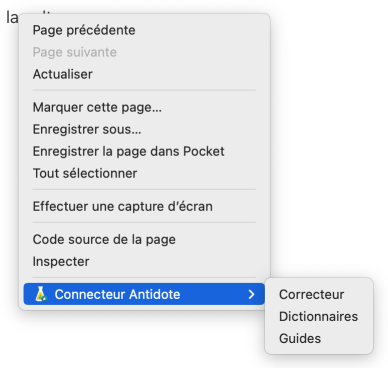Reload the page with Actualiser

[63, 74]
